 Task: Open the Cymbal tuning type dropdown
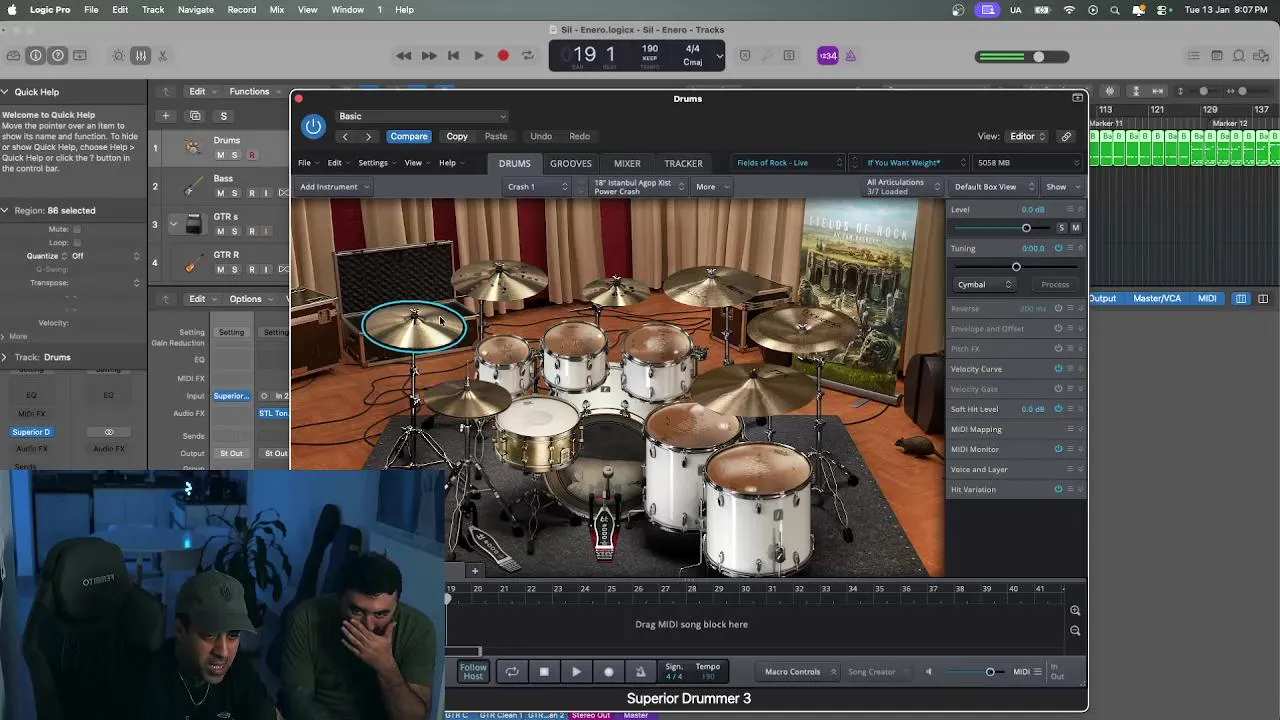coord(985,285)
